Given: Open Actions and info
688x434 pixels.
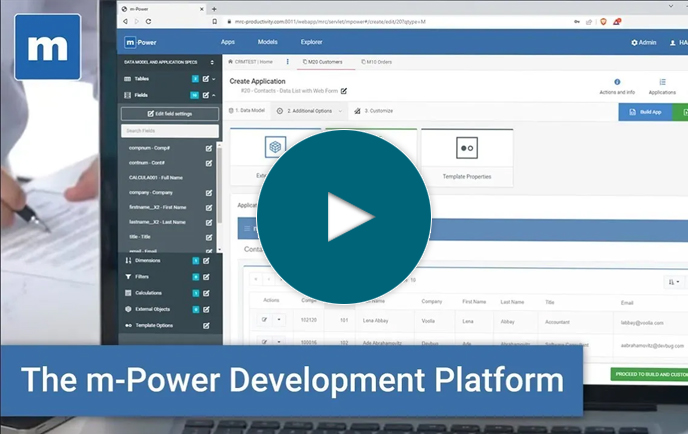Looking at the screenshot, I should (x=617, y=87).
